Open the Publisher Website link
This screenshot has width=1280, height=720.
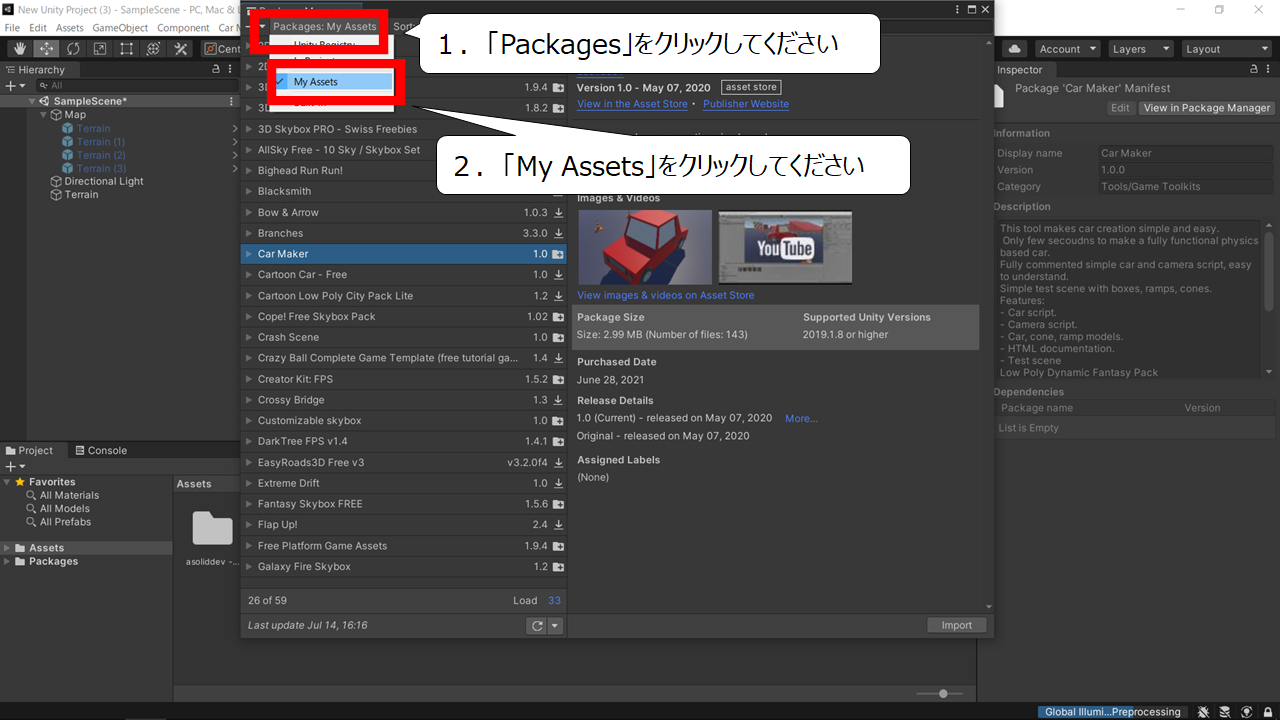point(746,104)
